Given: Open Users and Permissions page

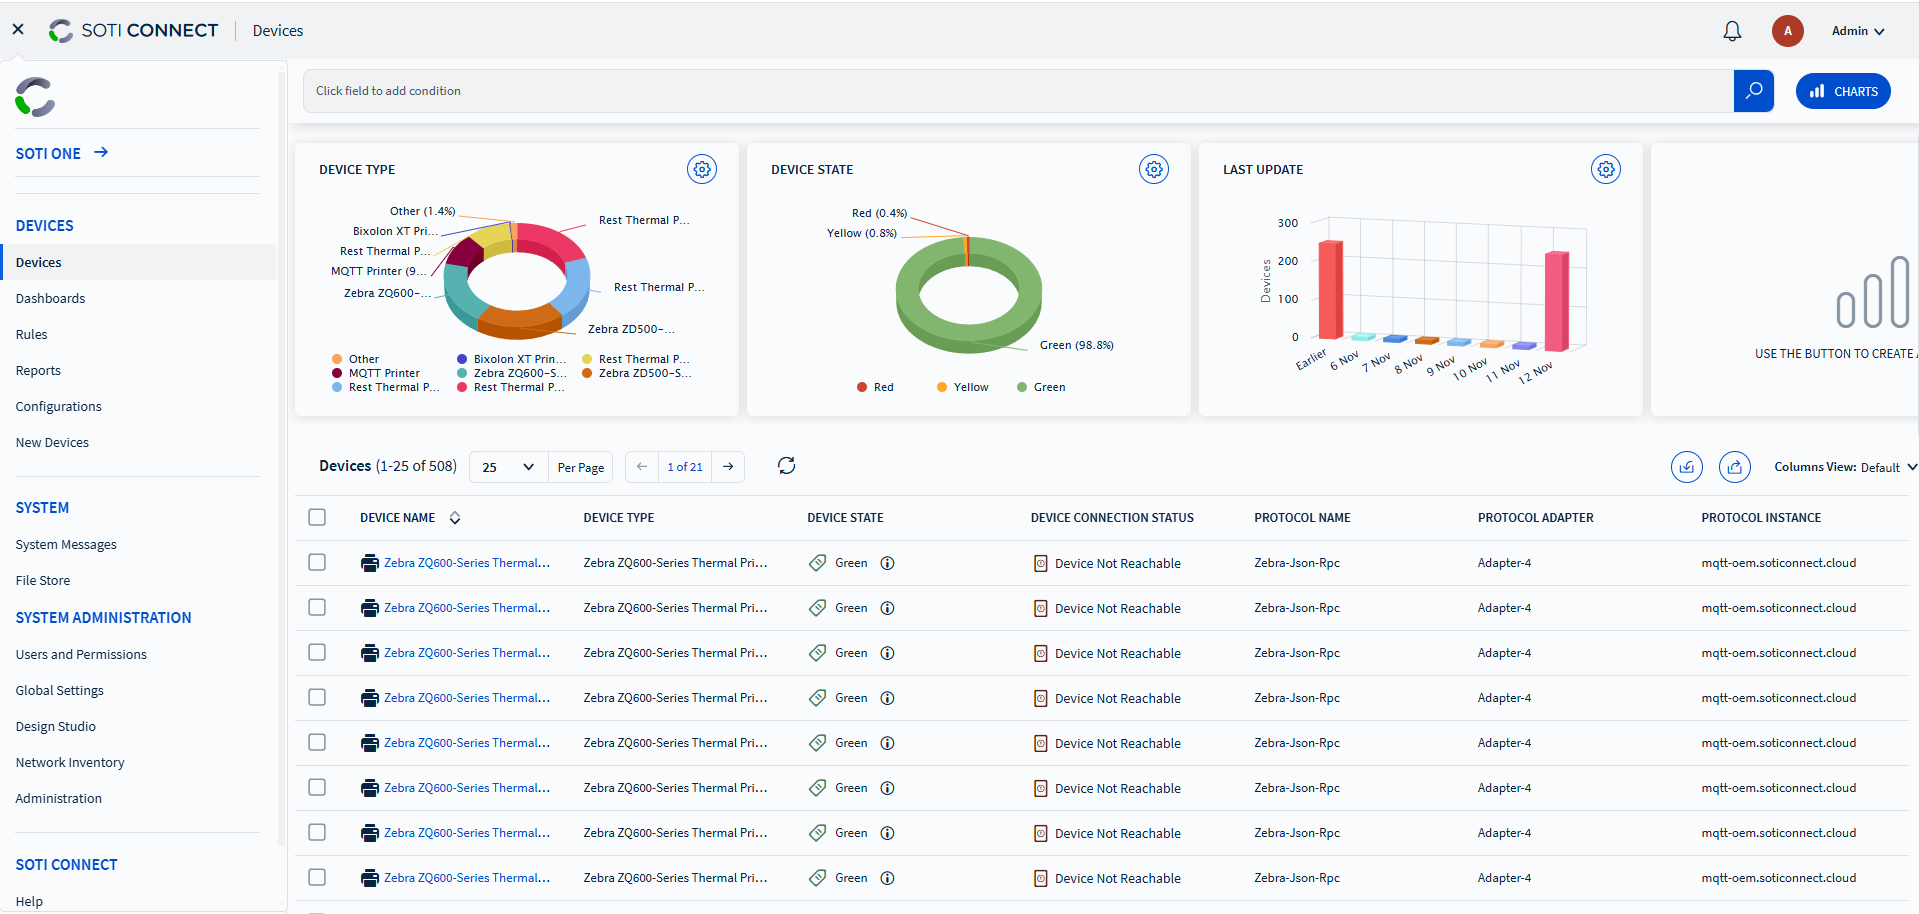Looking at the screenshot, I should click(81, 654).
